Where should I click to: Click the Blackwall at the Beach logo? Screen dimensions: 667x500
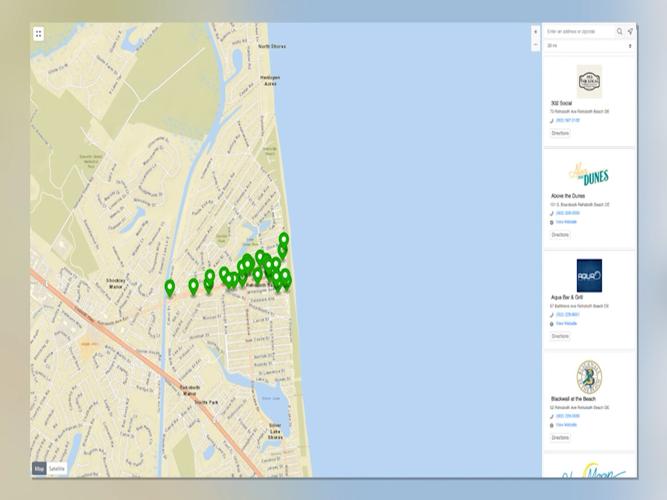pos(589,376)
